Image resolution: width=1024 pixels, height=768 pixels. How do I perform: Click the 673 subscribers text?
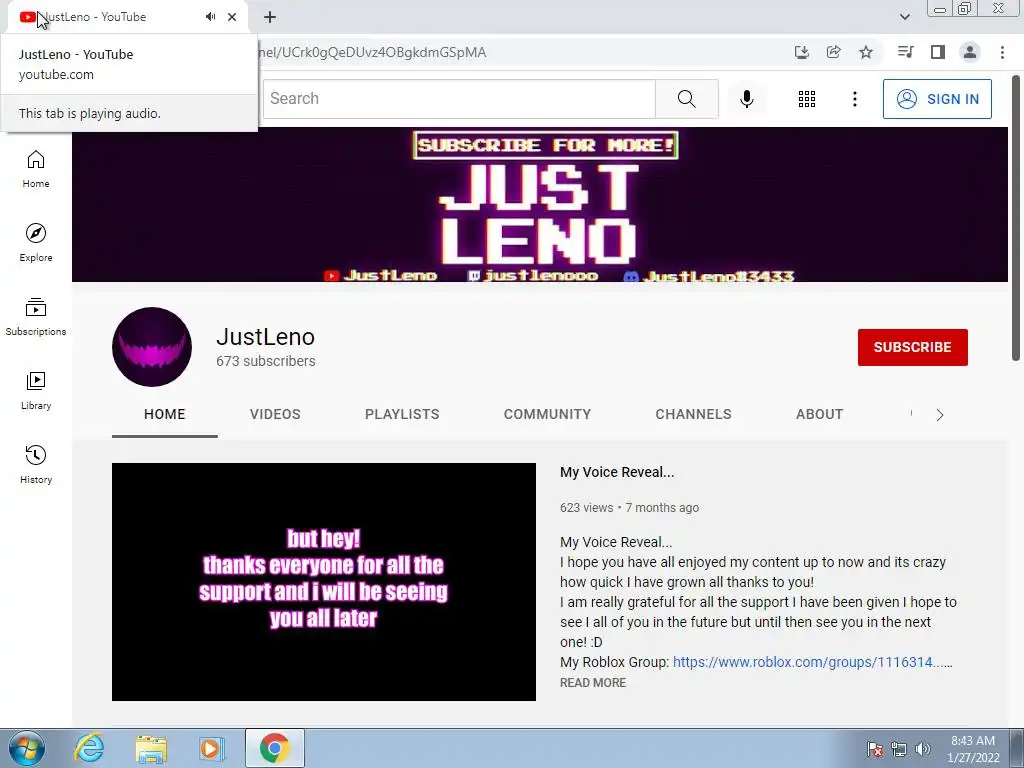(266, 361)
